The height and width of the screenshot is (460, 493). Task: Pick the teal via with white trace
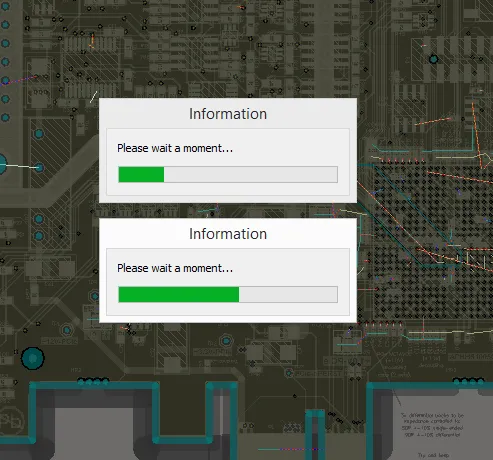[39, 167]
